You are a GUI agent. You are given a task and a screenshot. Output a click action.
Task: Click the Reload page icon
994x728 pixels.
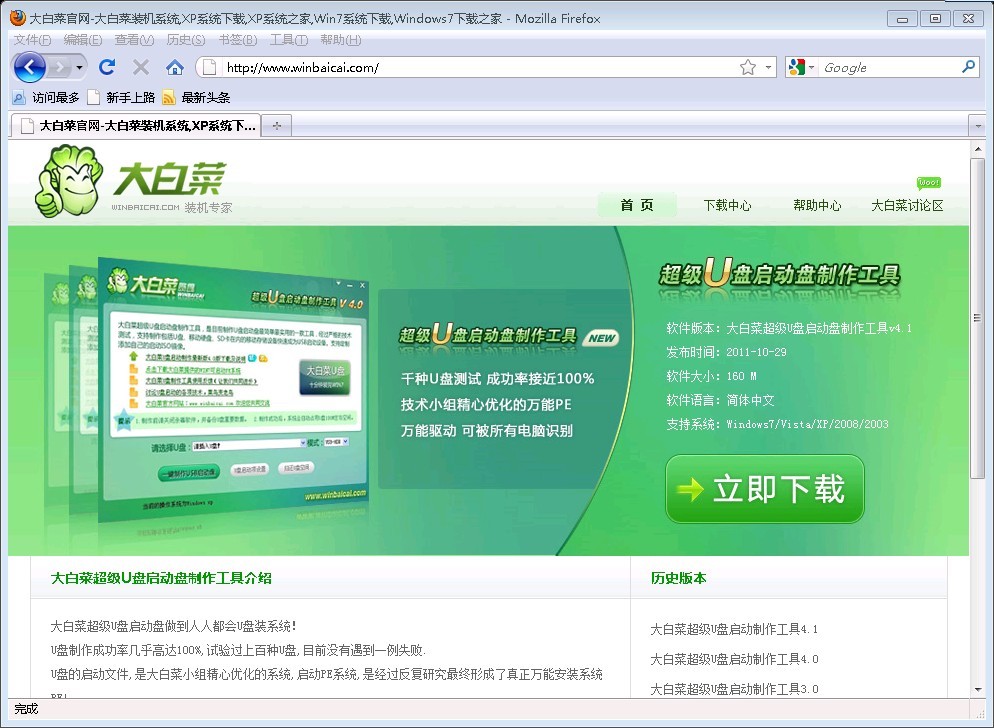(107, 67)
